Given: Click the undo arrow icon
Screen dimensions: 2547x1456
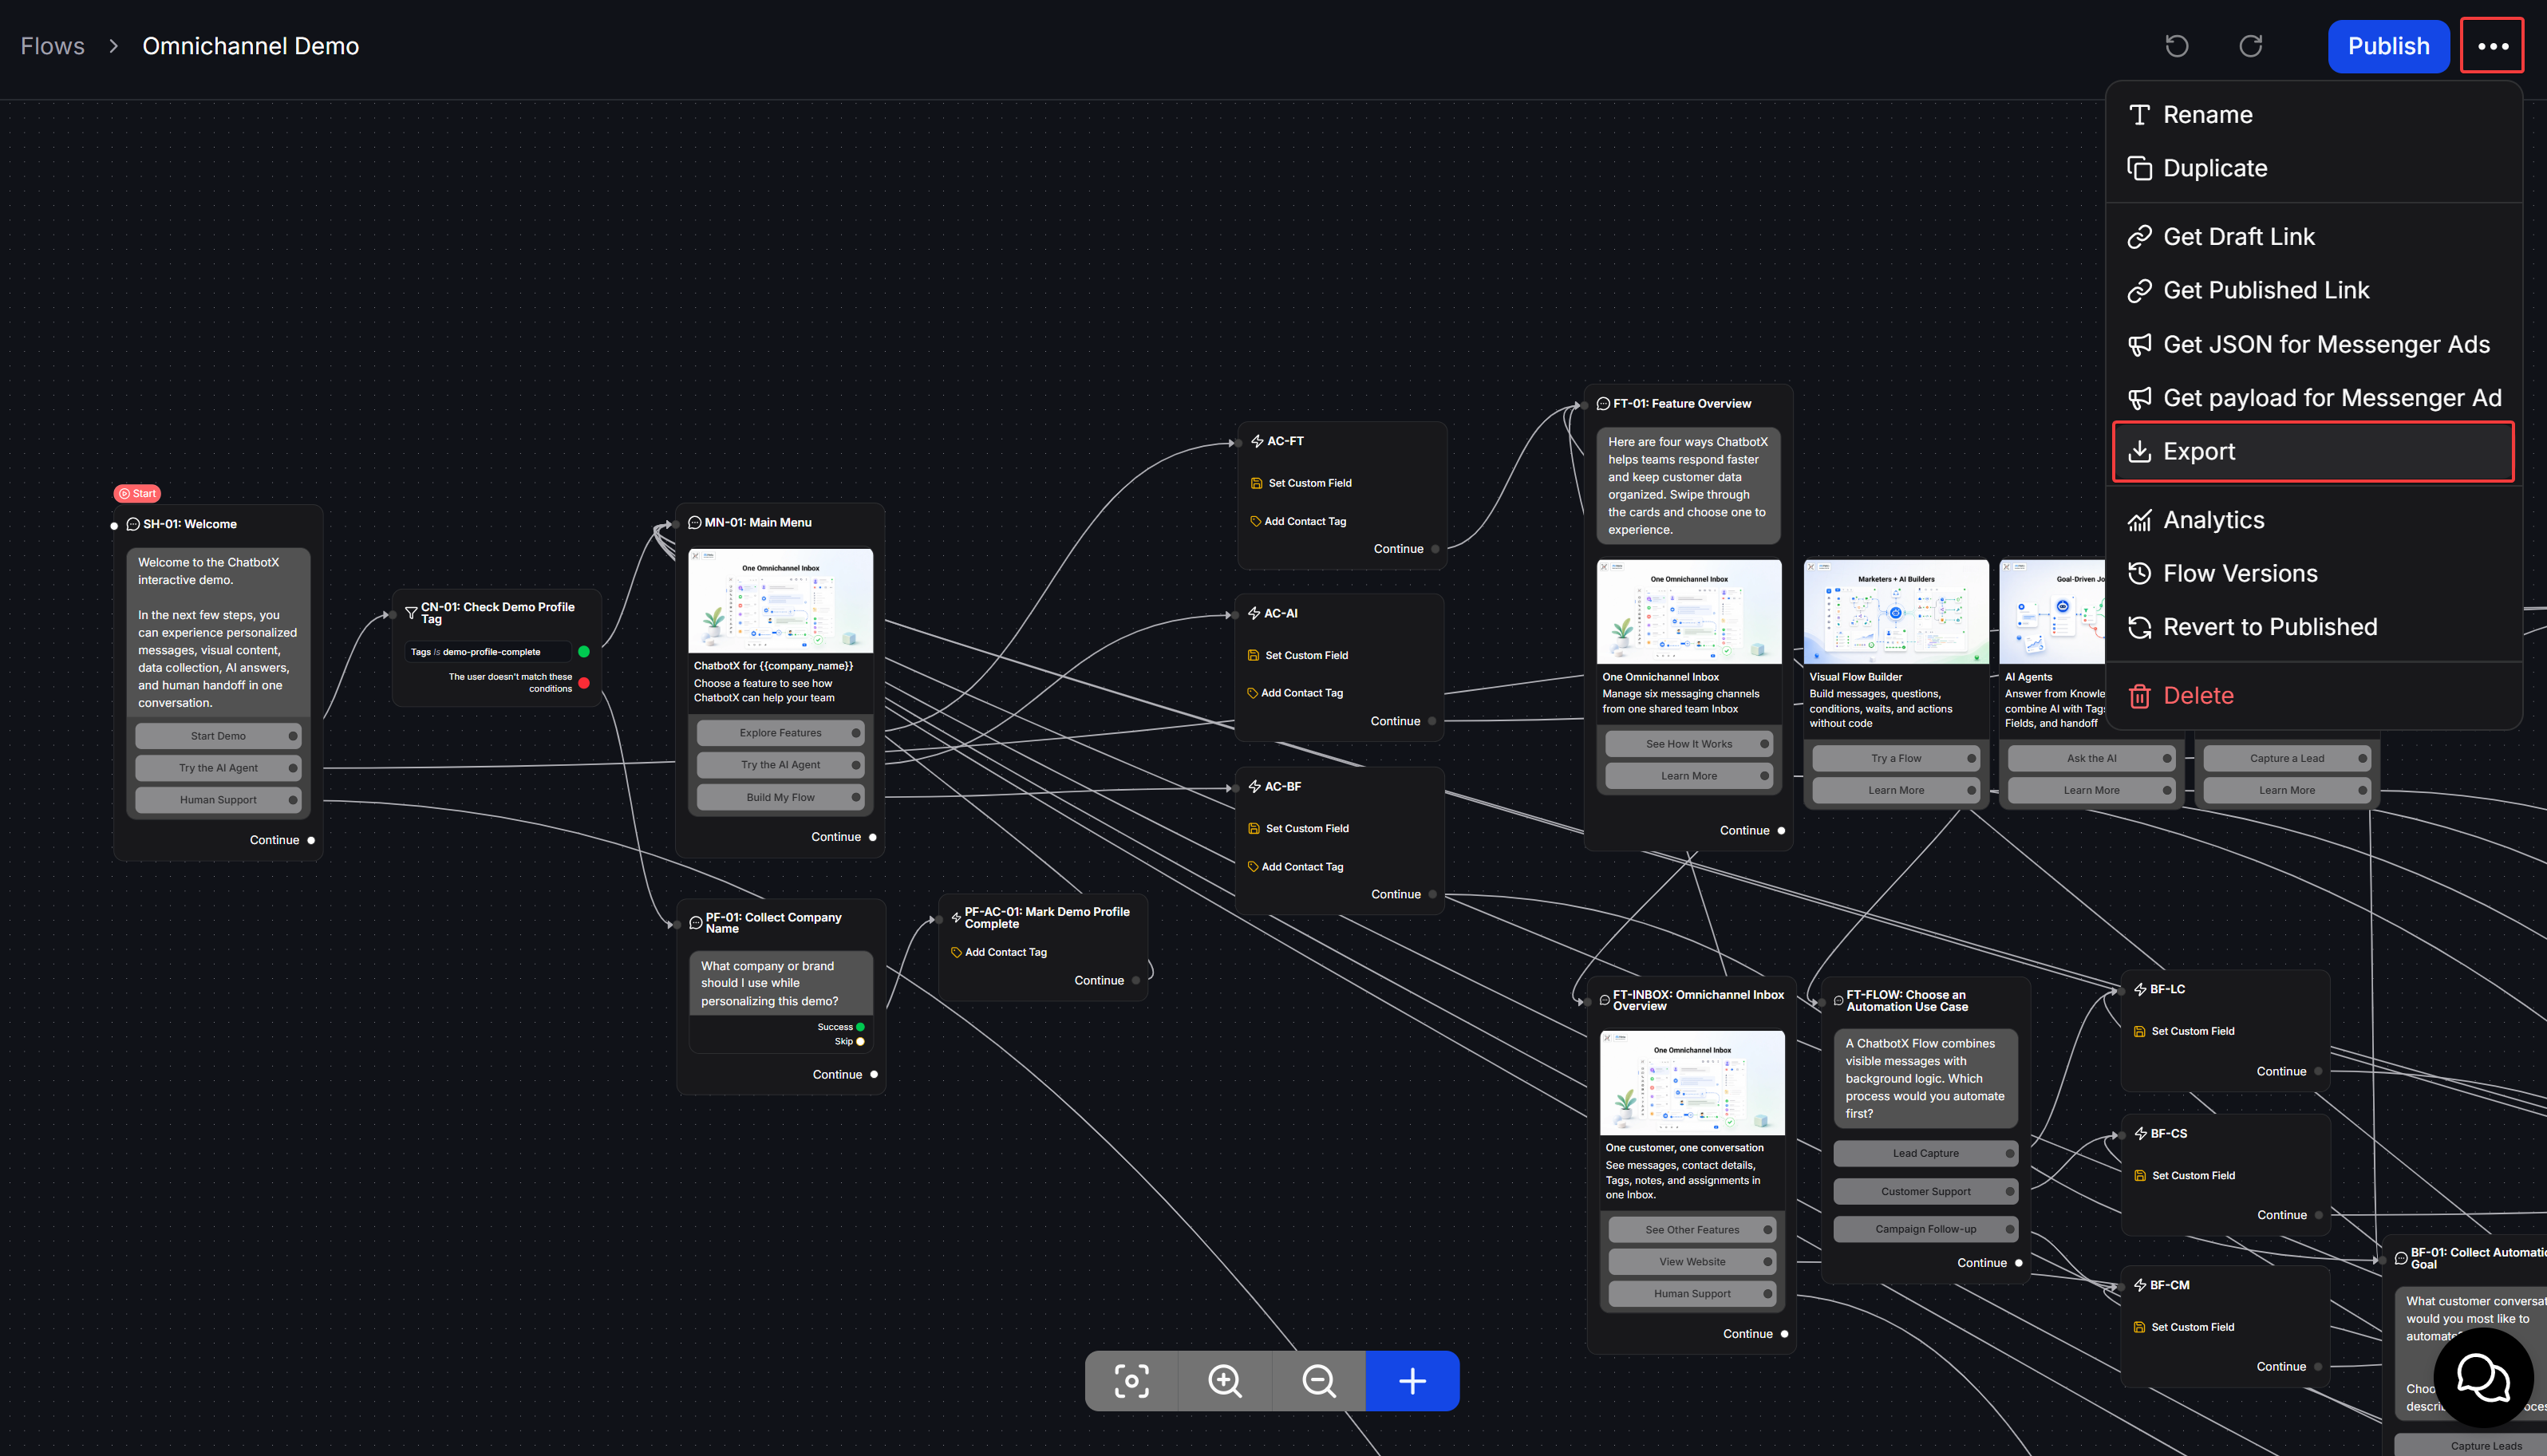Looking at the screenshot, I should (2176, 46).
